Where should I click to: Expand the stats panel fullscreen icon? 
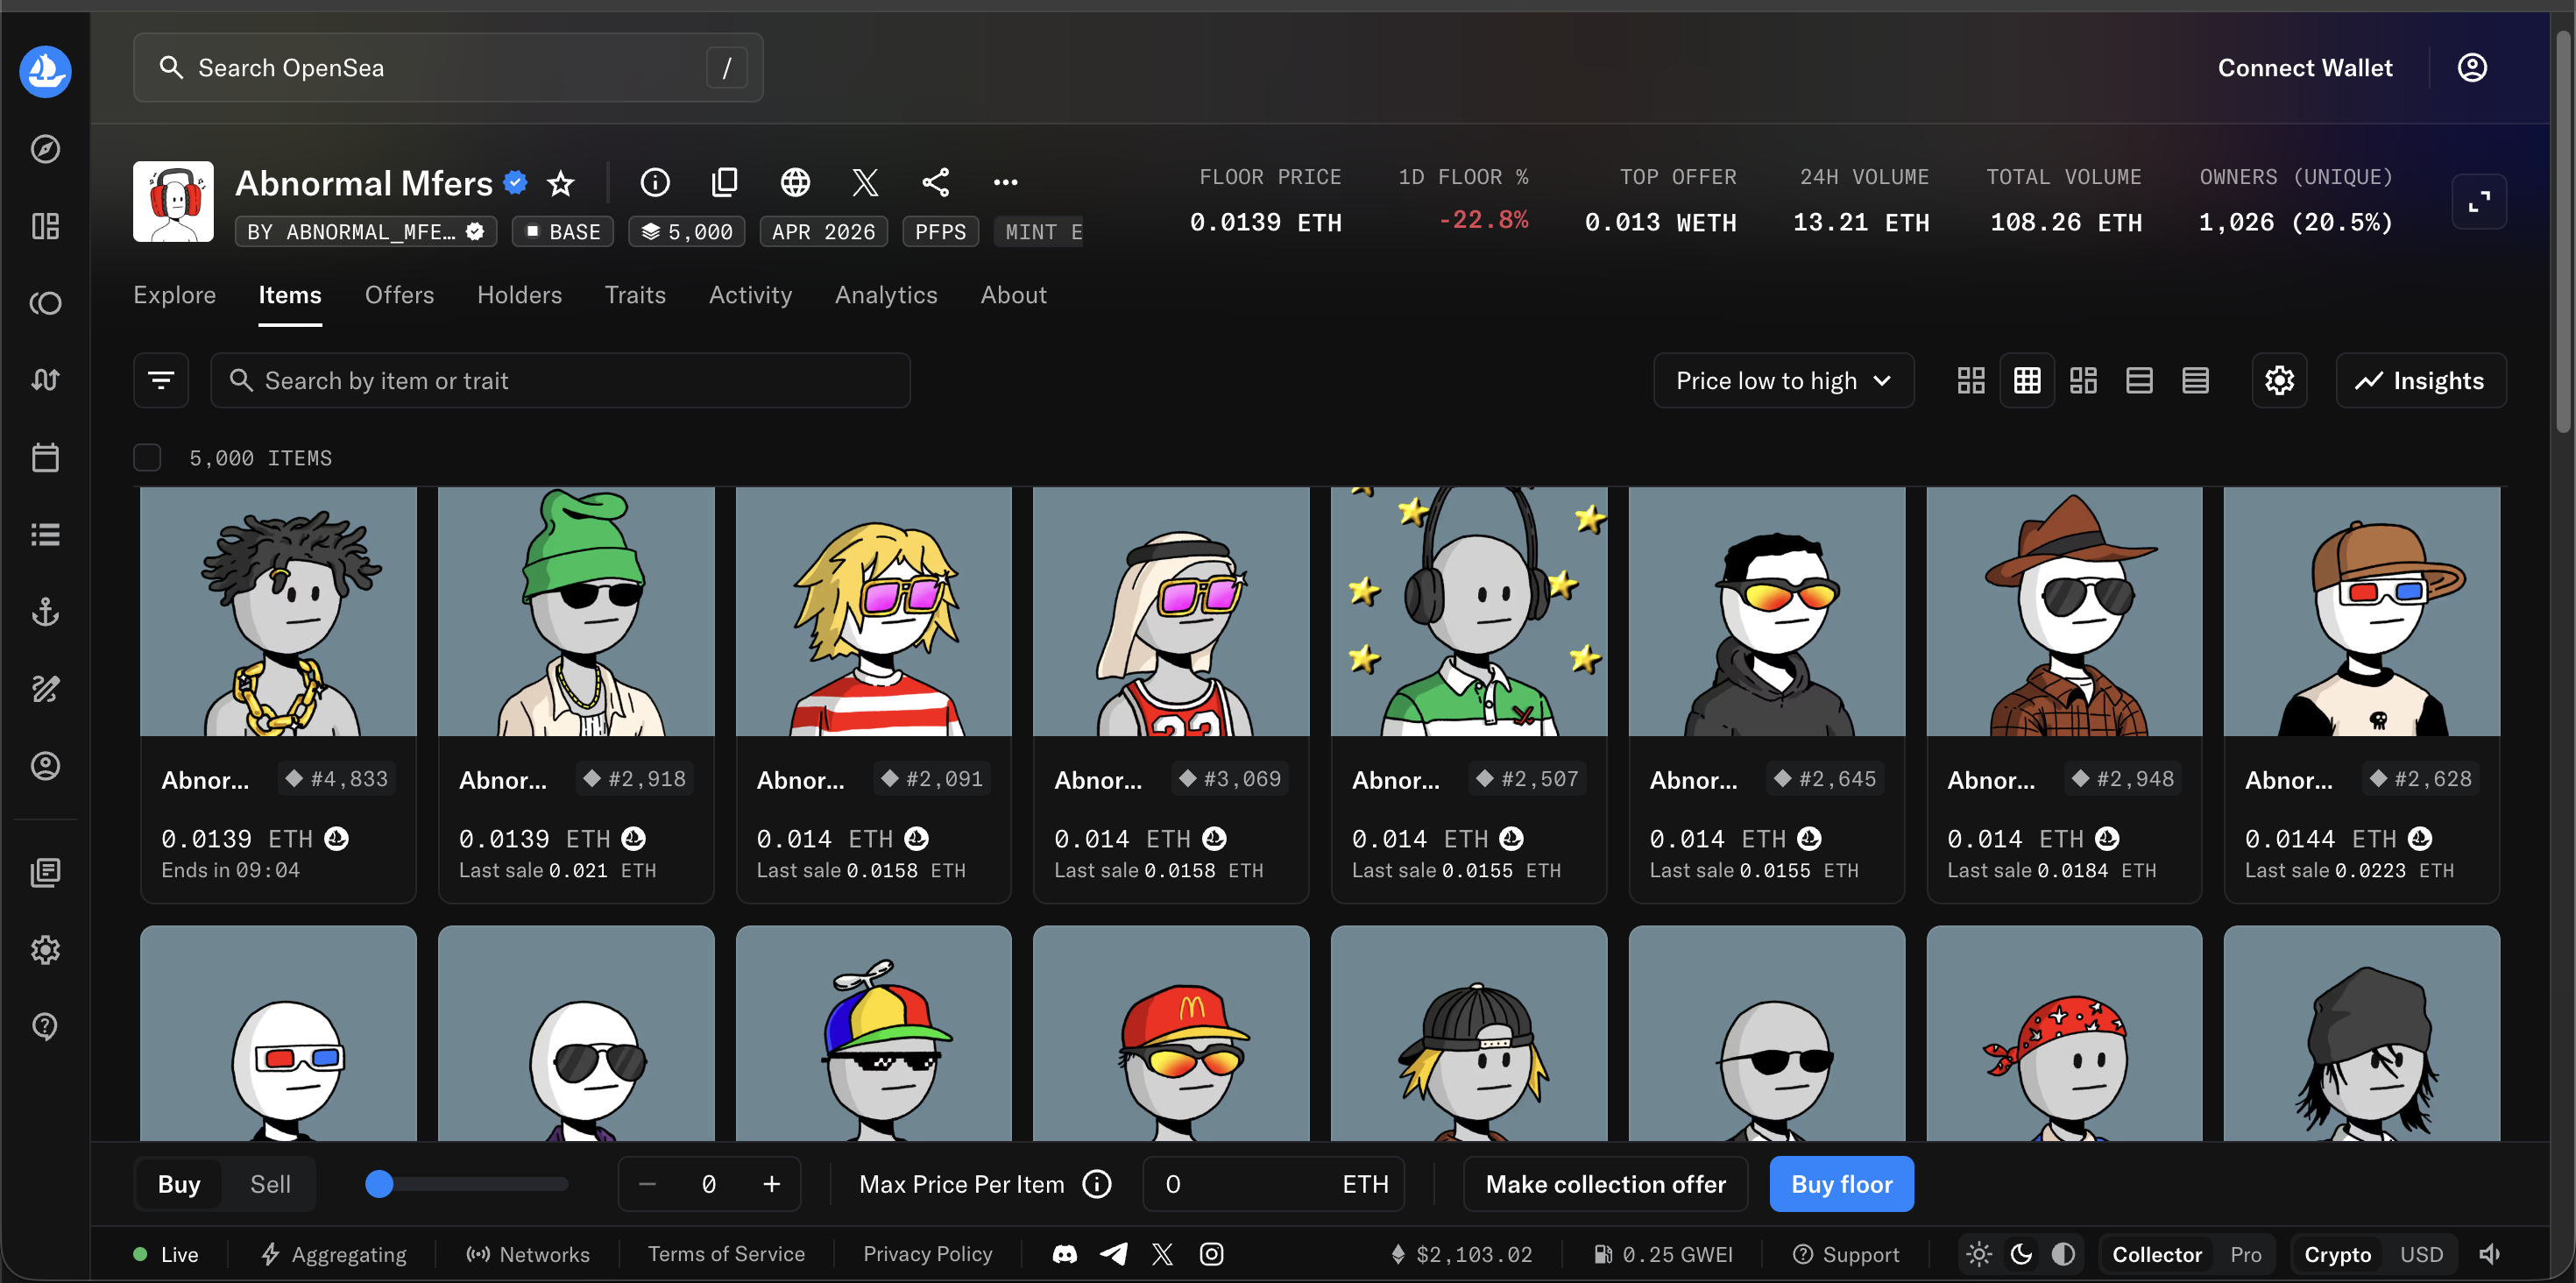(x=2479, y=202)
